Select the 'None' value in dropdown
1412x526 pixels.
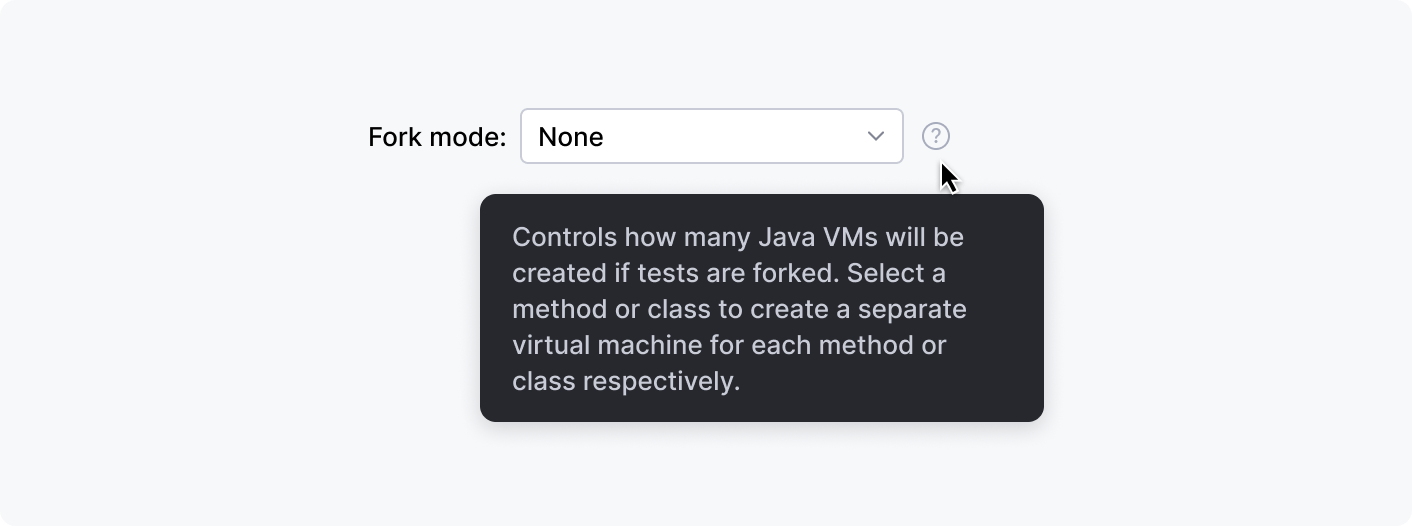click(x=571, y=137)
